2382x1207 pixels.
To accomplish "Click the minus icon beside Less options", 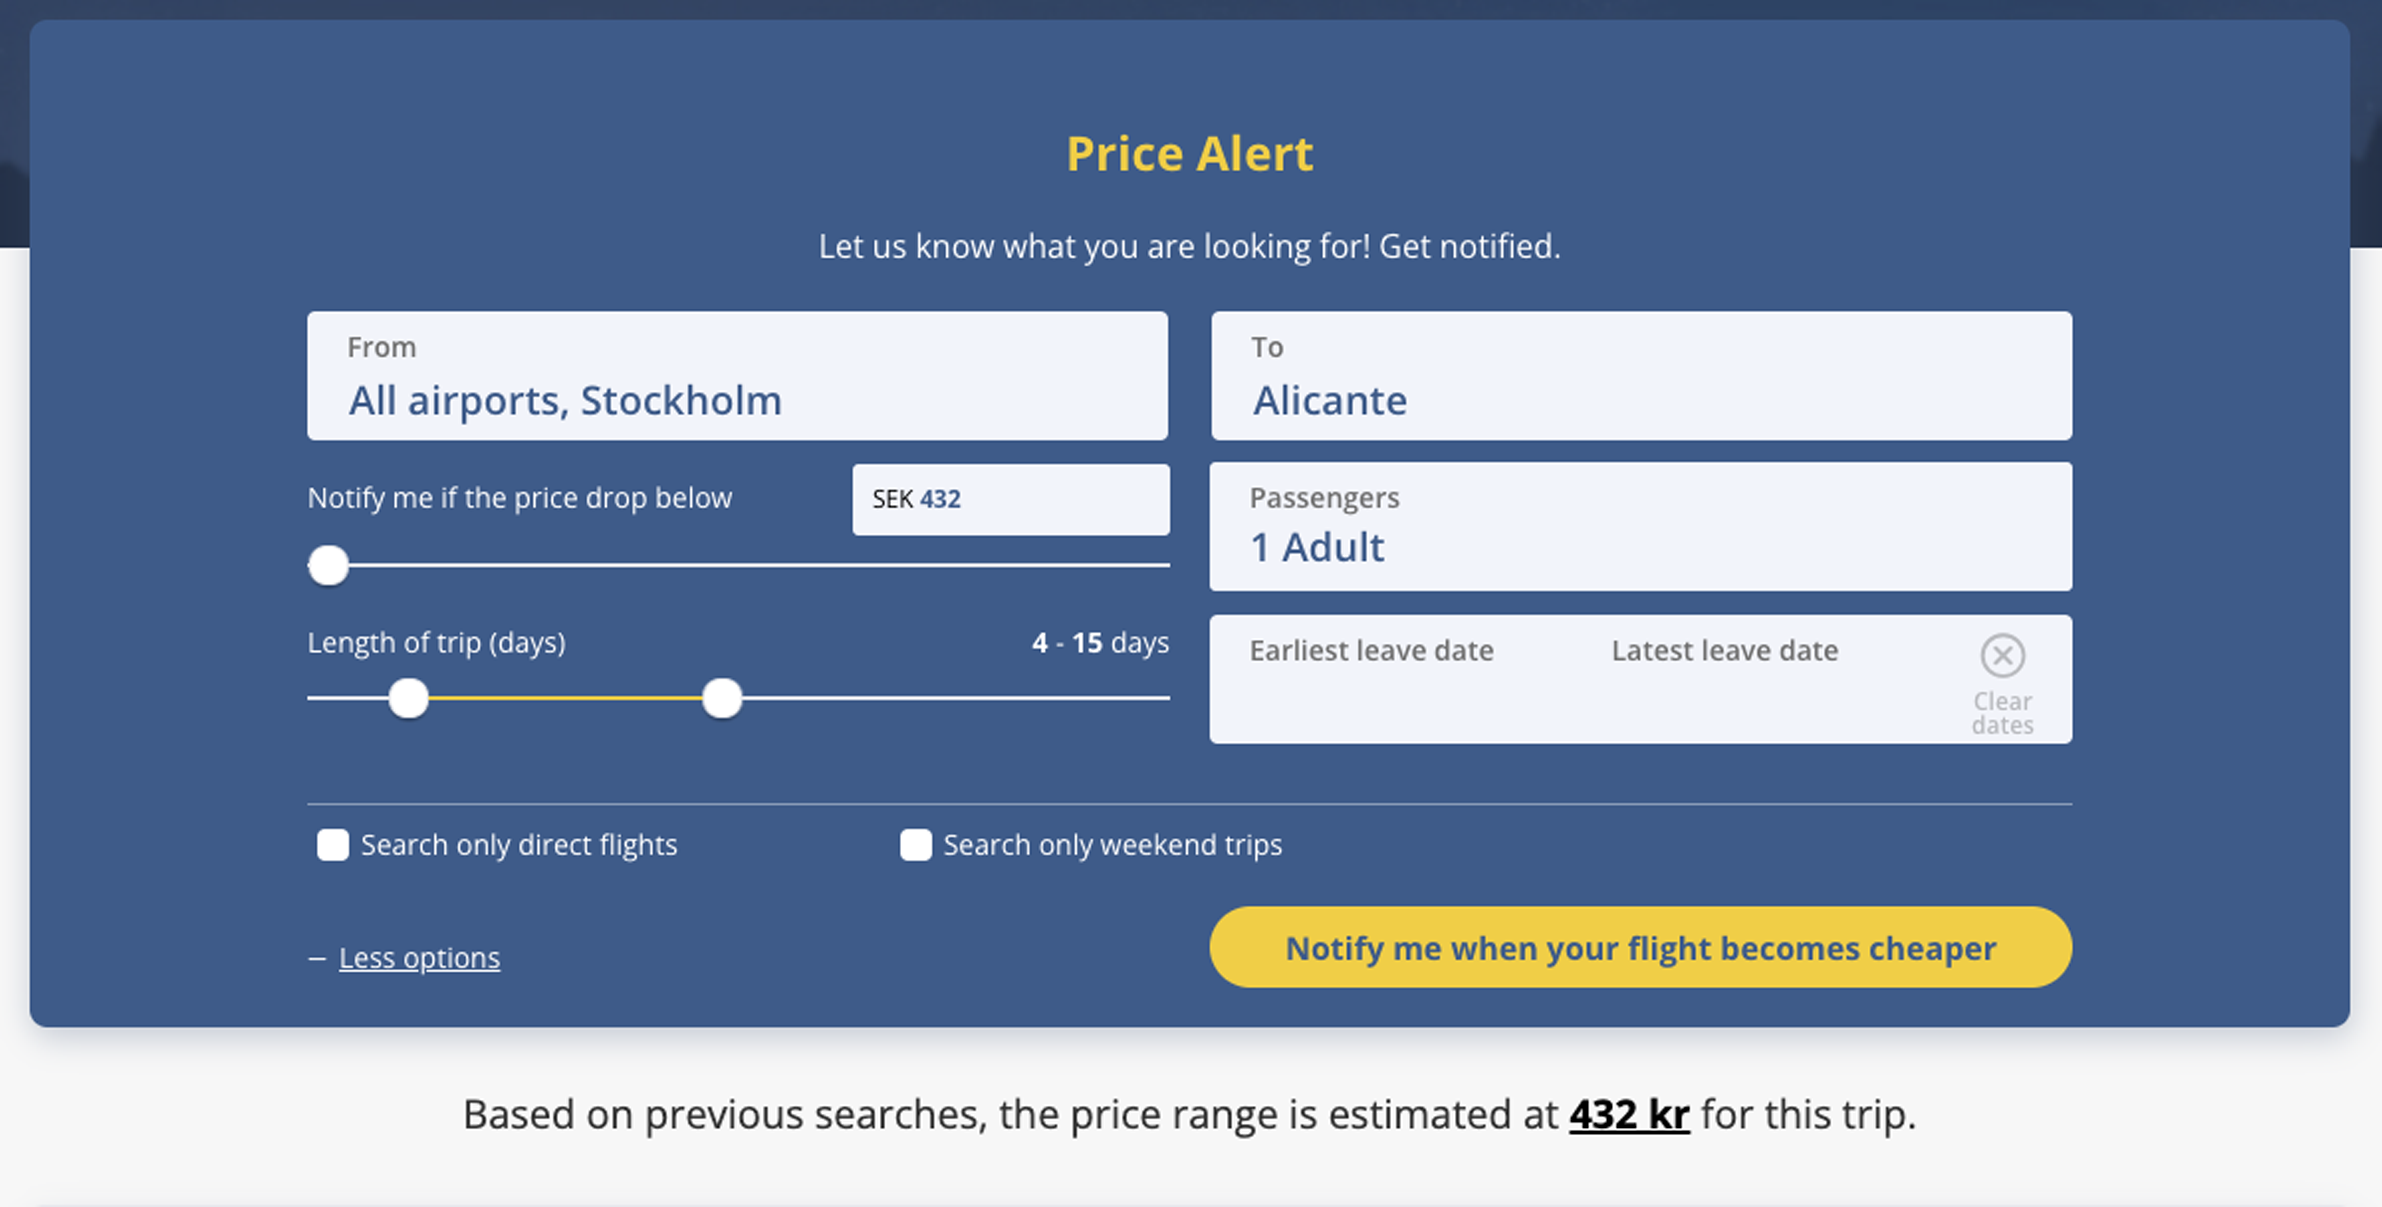I will (x=316, y=957).
